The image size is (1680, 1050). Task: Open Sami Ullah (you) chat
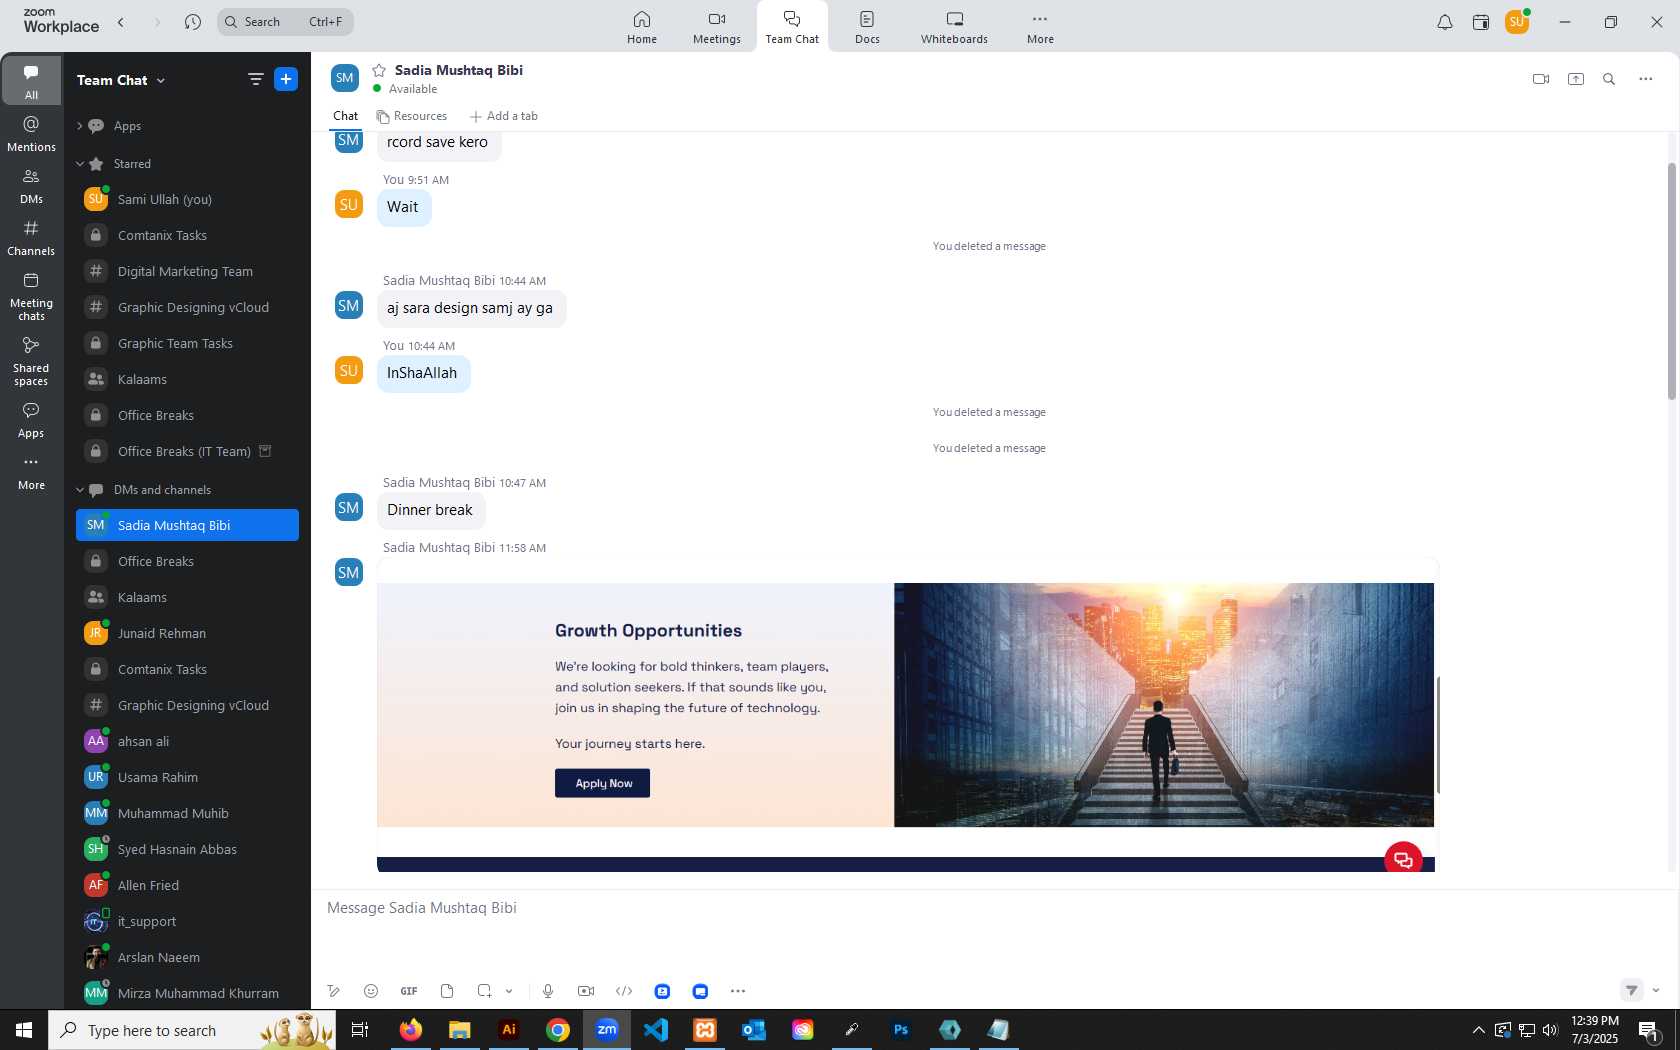pyautogui.click(x=187, y=199)
